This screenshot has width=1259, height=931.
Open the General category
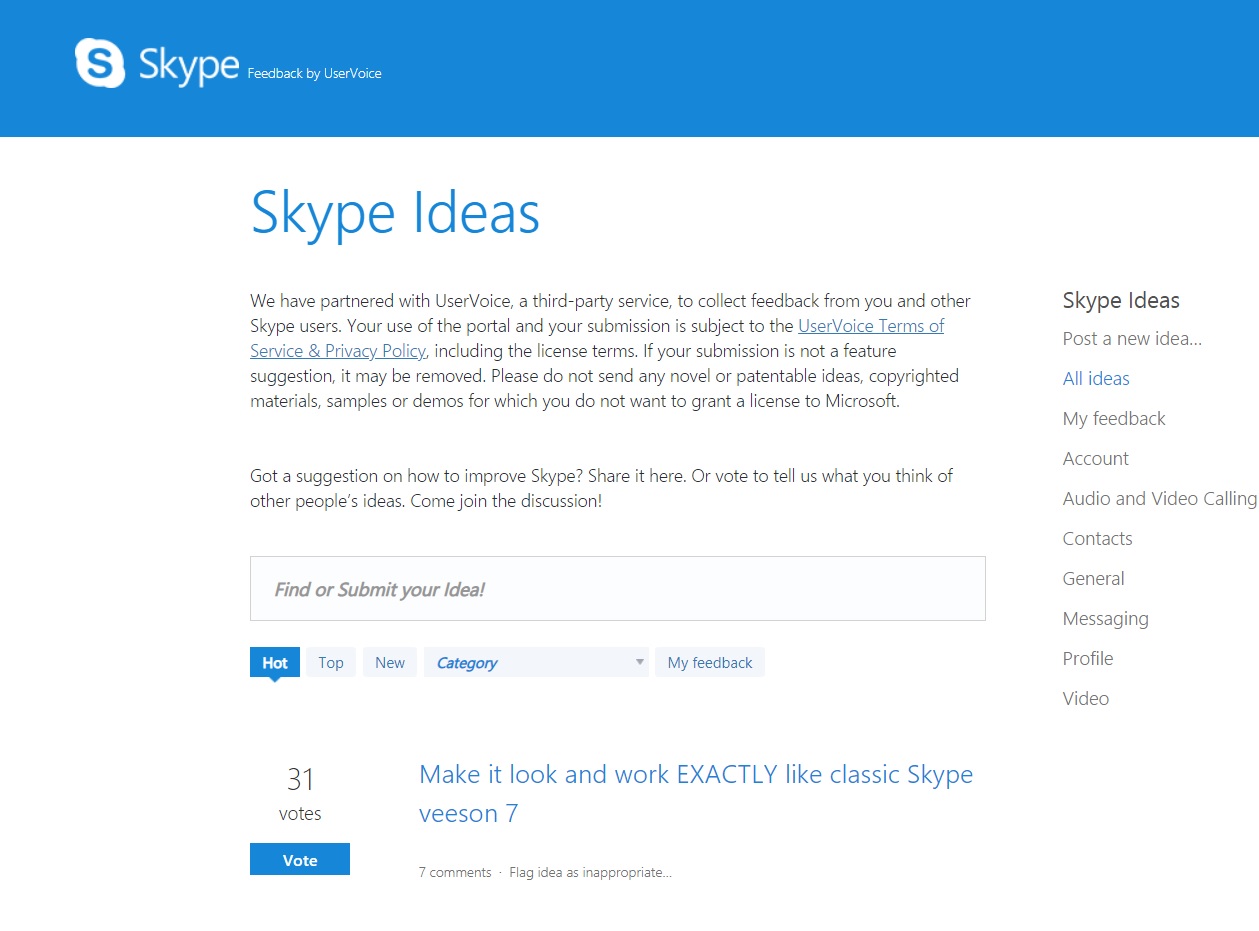pos(1093,578)
